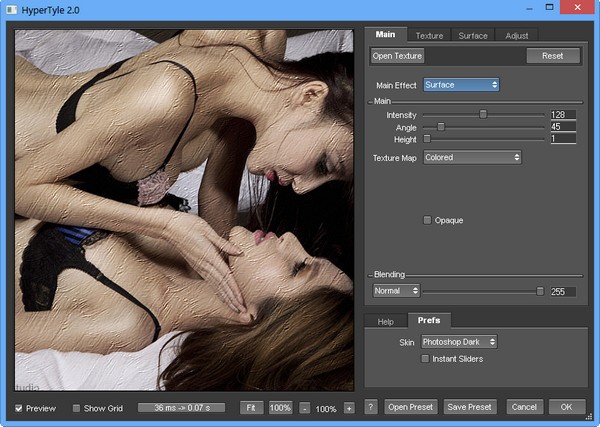
Task: Click the Open Texture button
Action: [x=397, y=56]
